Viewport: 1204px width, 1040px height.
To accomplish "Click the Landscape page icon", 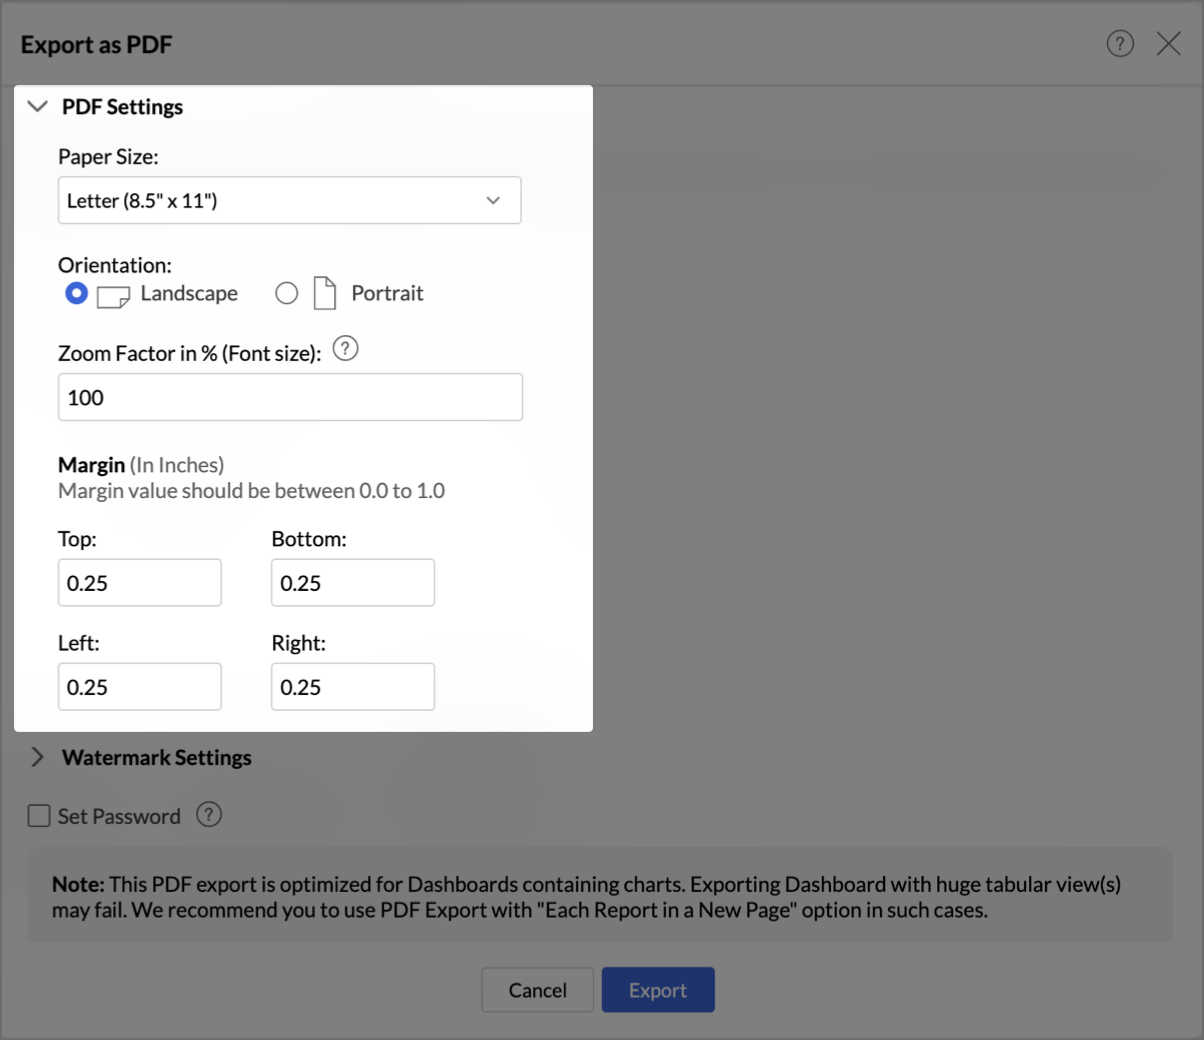I will (113, 296).
